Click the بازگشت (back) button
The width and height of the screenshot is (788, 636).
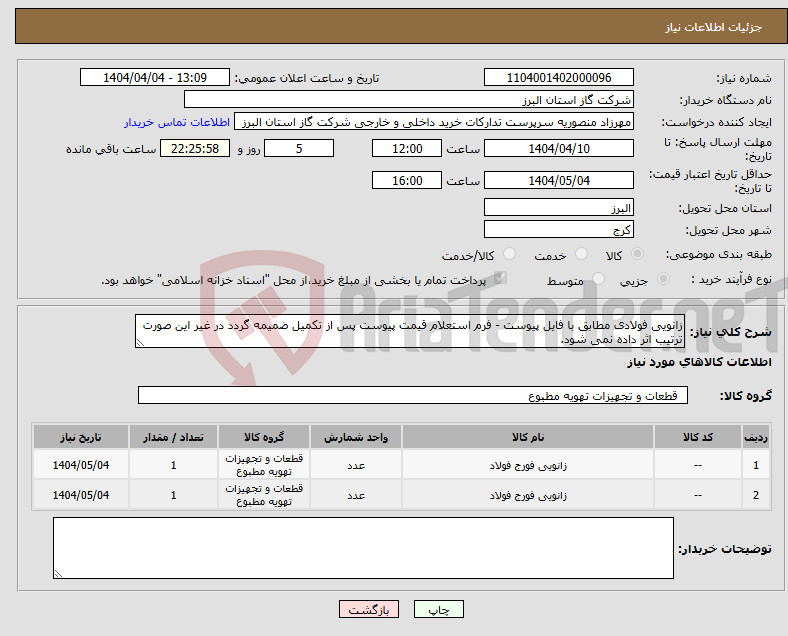tap(369, 609)
